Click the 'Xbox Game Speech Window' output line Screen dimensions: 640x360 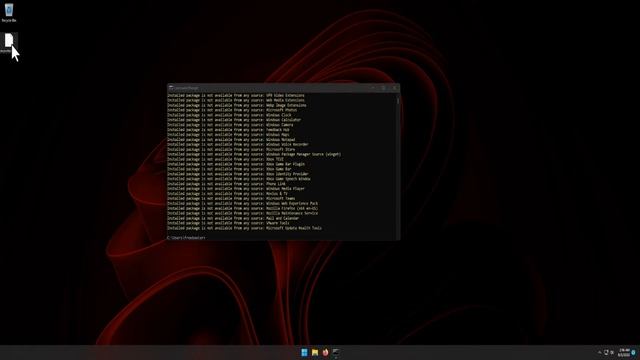[x=239, y=179]
